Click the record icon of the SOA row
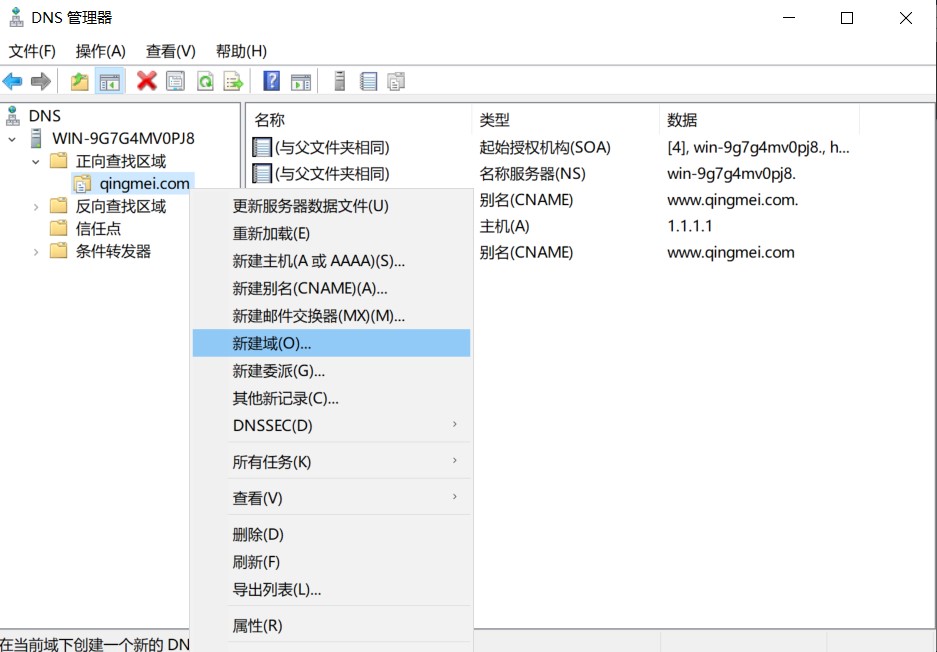 pyautogui.click(x=262, y=147)
